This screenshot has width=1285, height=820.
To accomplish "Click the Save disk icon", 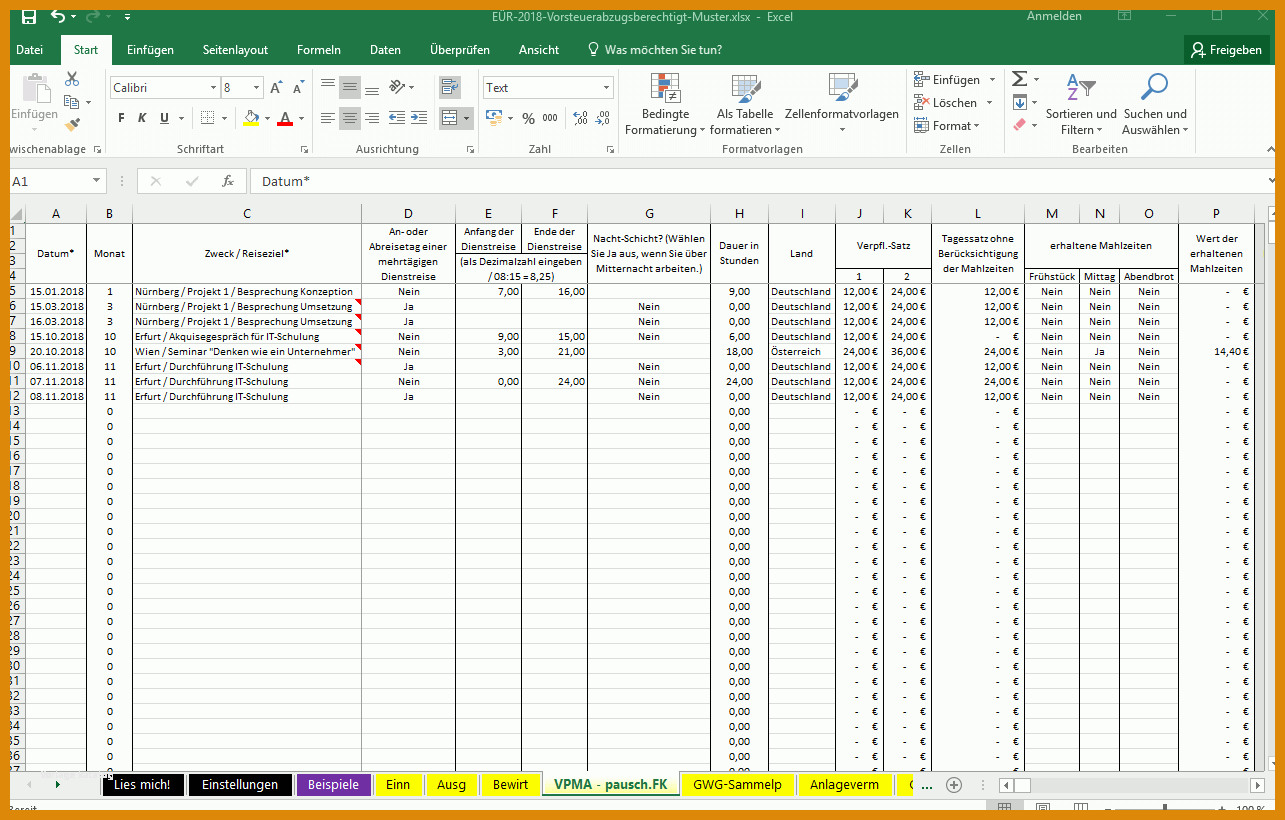I will (29, 16).
